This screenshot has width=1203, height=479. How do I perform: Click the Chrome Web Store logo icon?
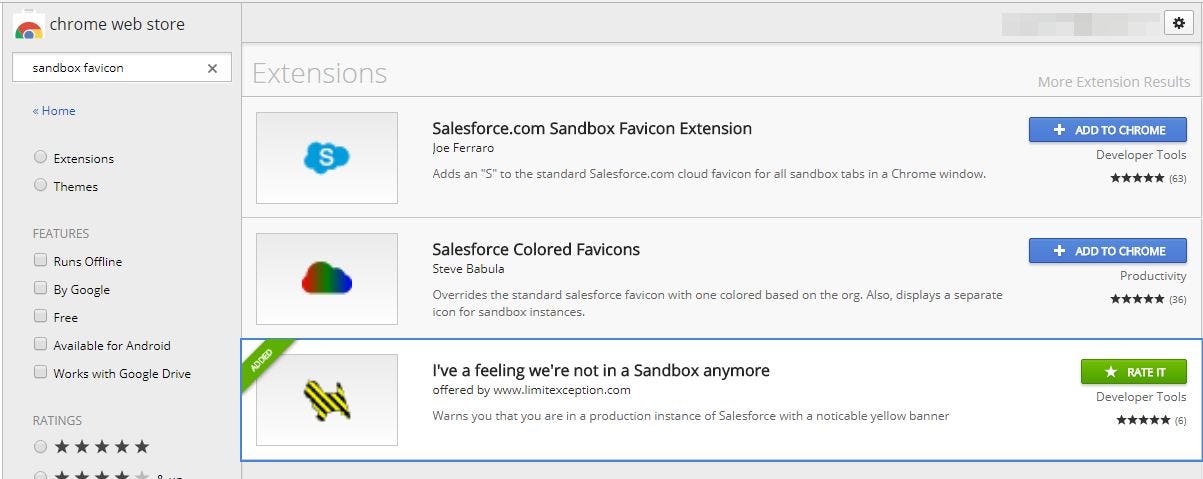(29, 25)
